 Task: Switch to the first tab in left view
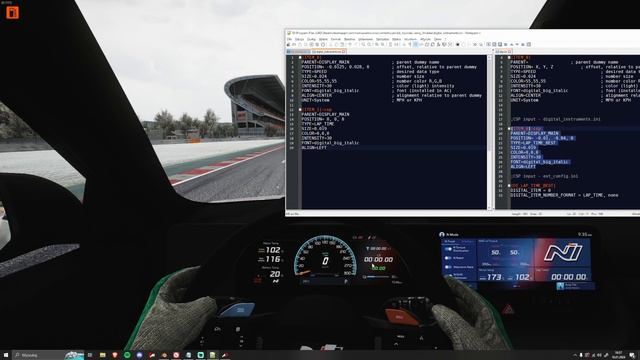[x=298, y=52]
